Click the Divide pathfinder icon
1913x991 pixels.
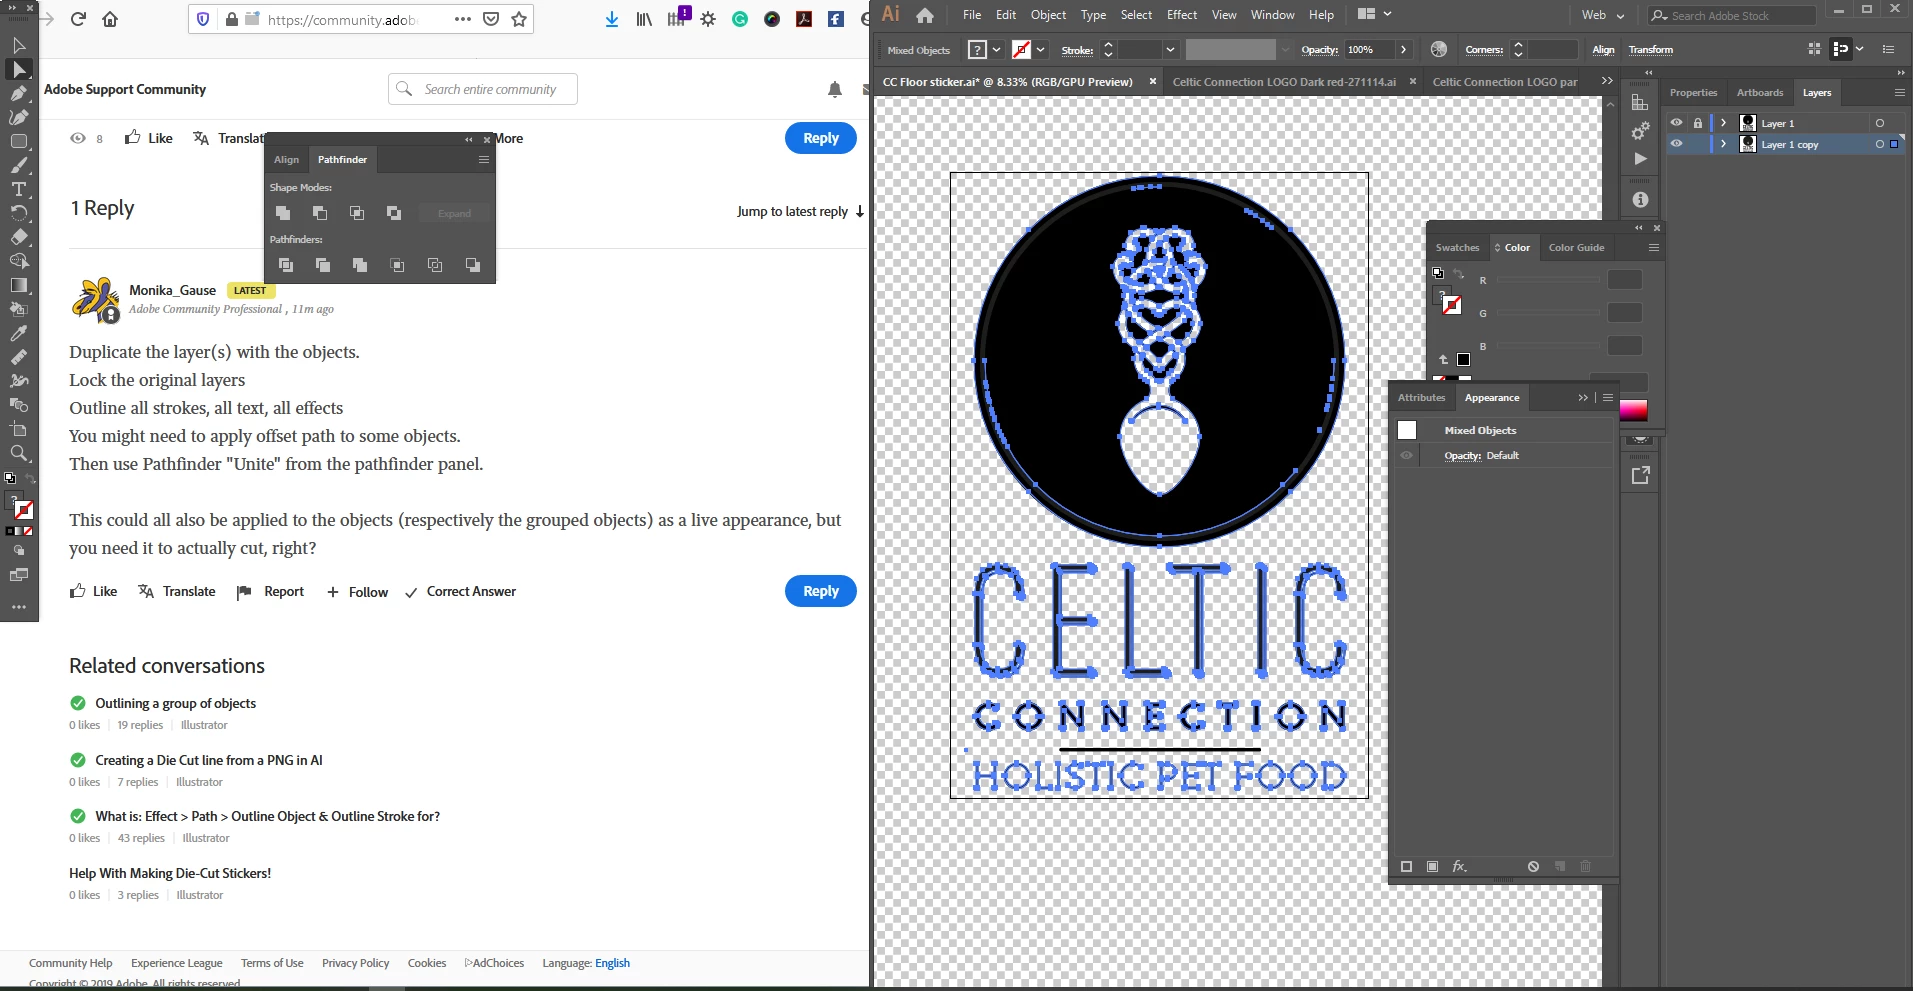[286, 265]
